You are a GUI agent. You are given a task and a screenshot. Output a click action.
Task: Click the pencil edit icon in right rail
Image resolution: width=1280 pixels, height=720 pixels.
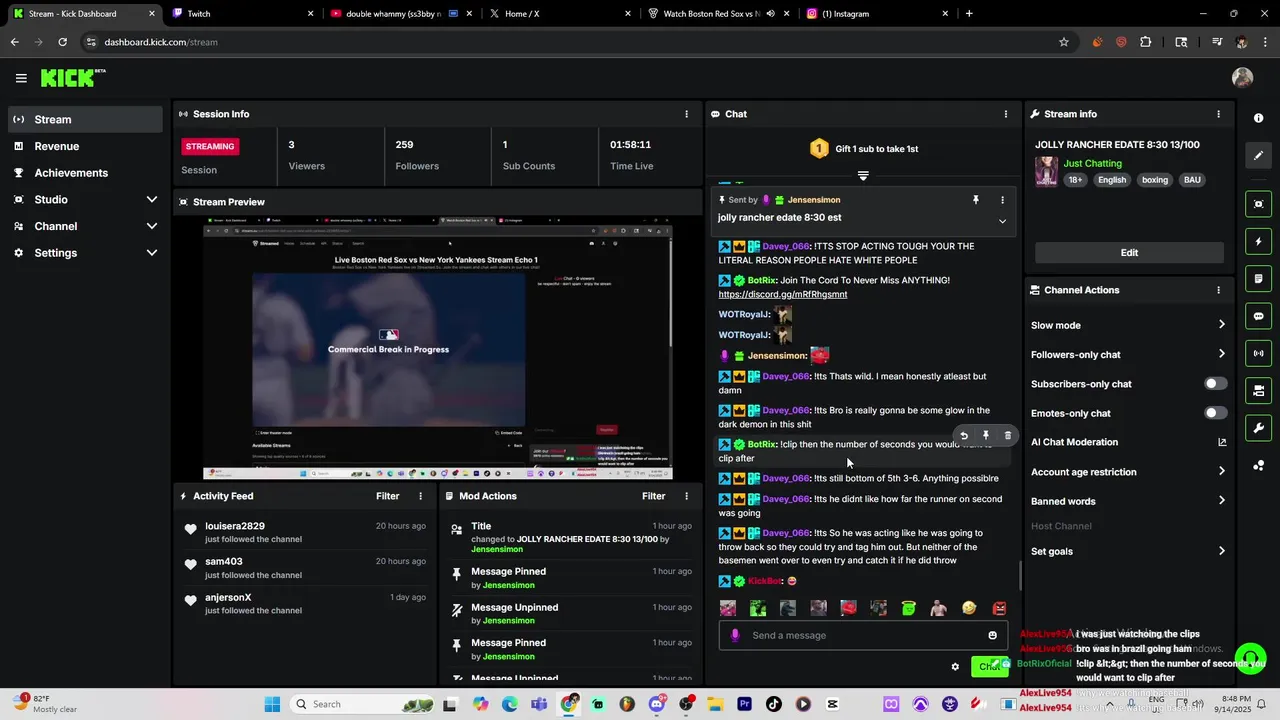1258,155
